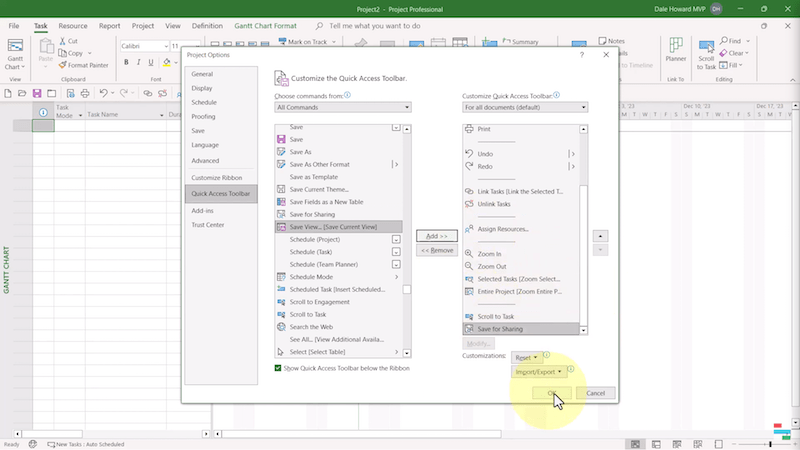Click the Add >> button

point(436,235)
